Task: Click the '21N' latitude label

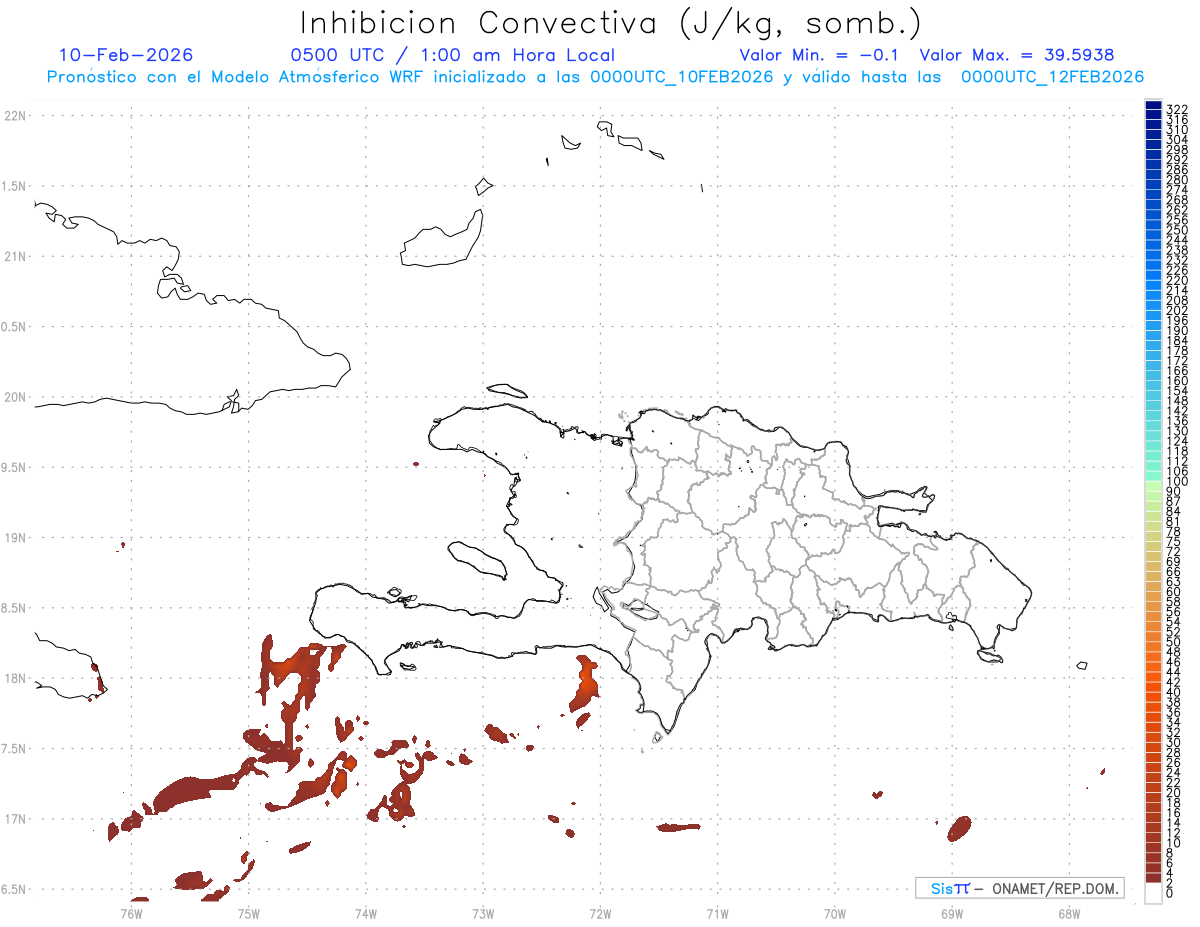Action: (14, 256)
